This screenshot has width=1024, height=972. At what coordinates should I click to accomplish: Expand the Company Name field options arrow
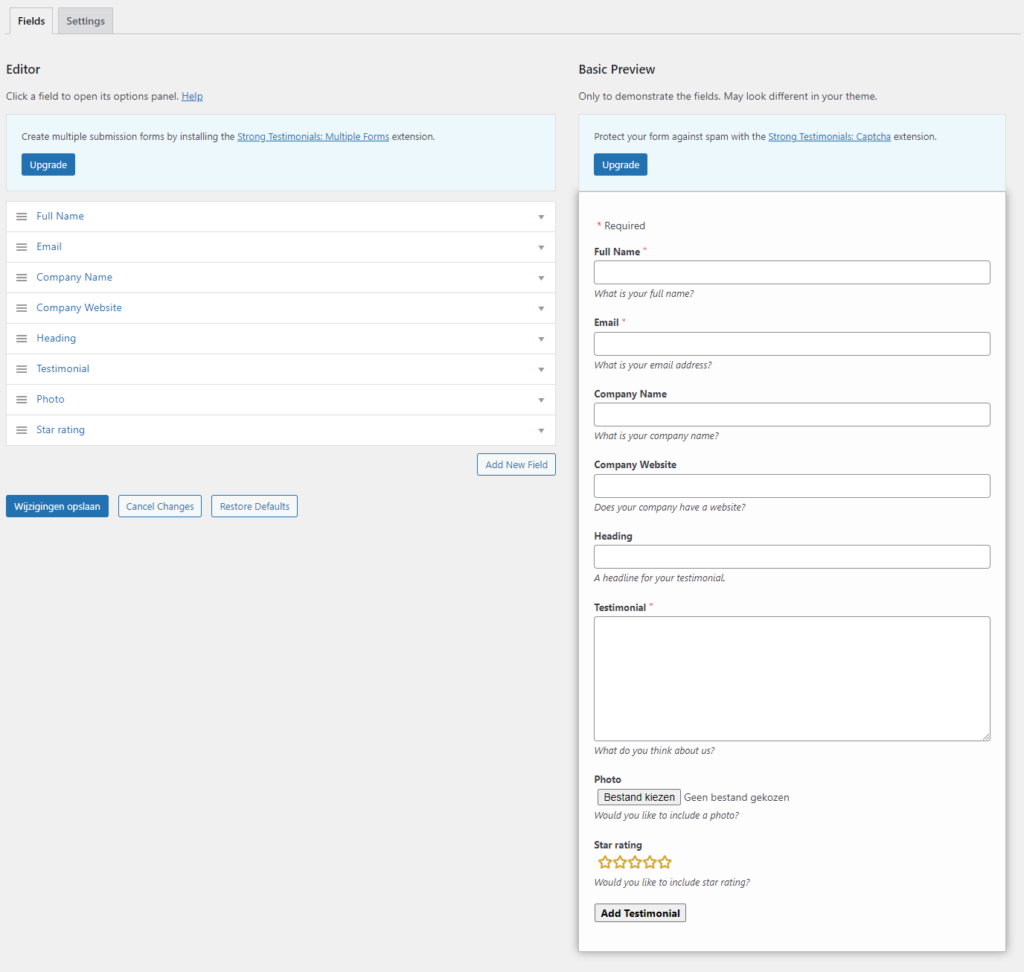541,278
